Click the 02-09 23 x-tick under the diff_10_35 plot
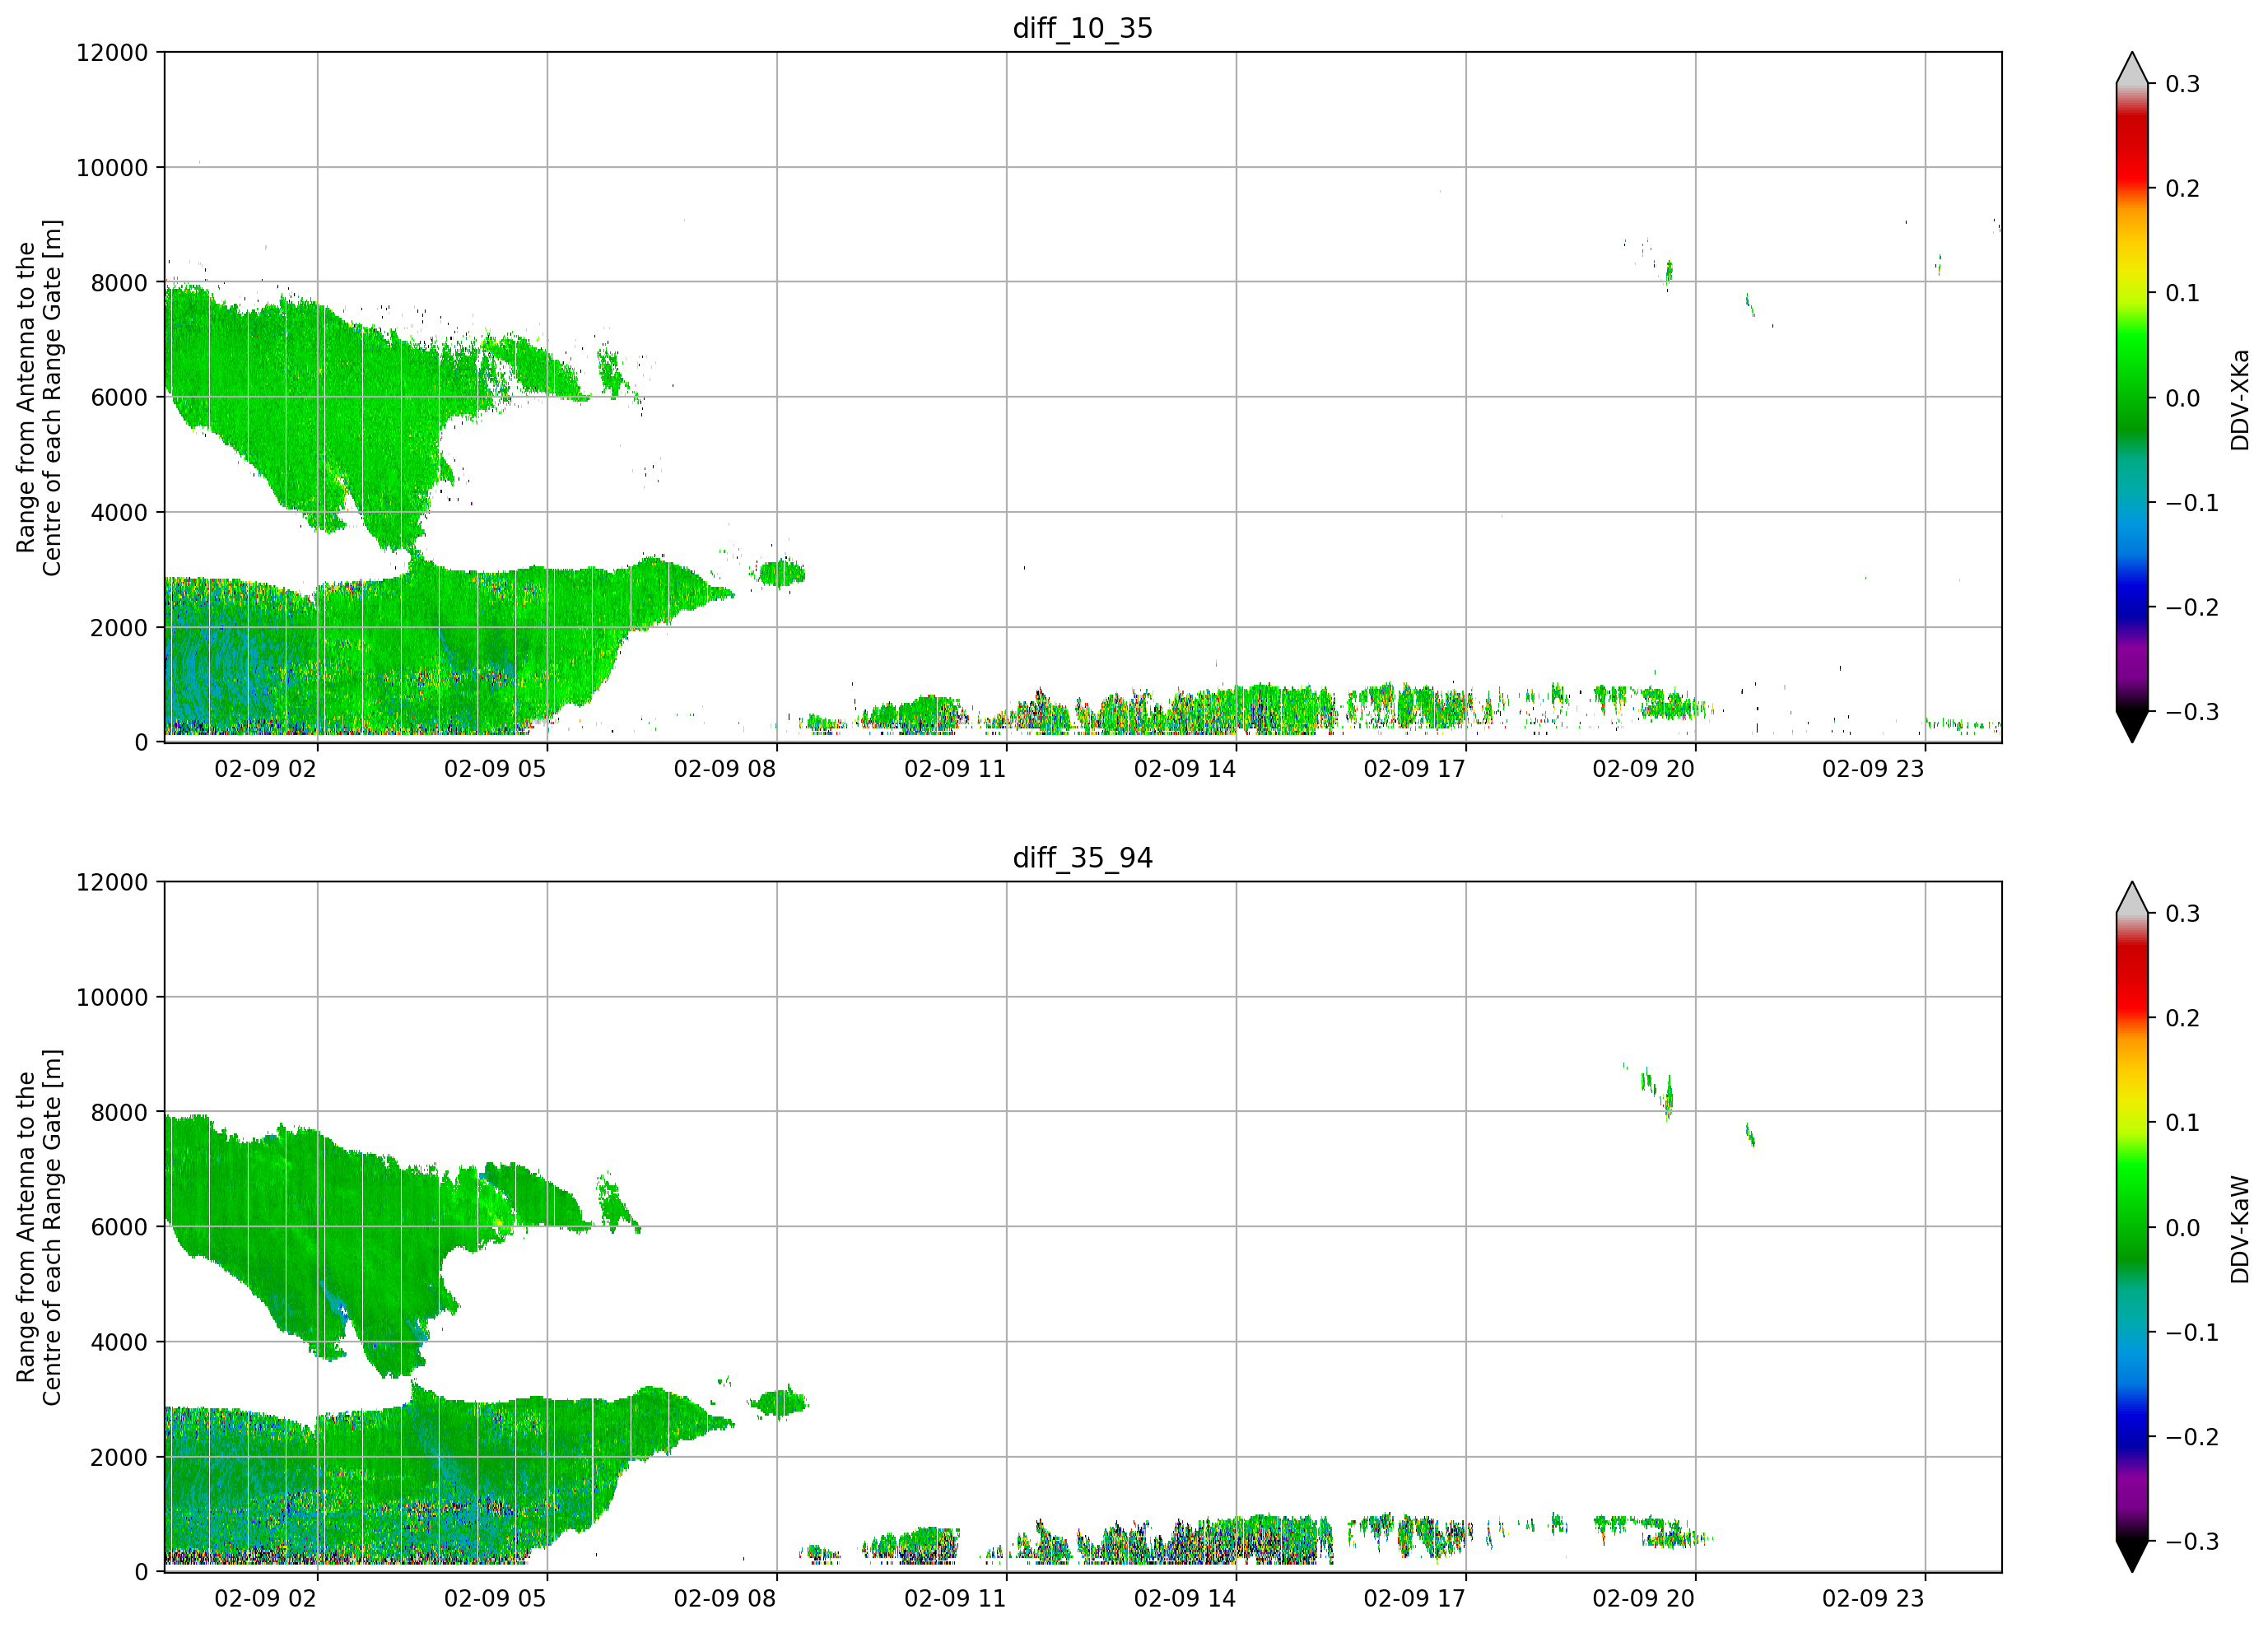 (x=1873, y=769)
